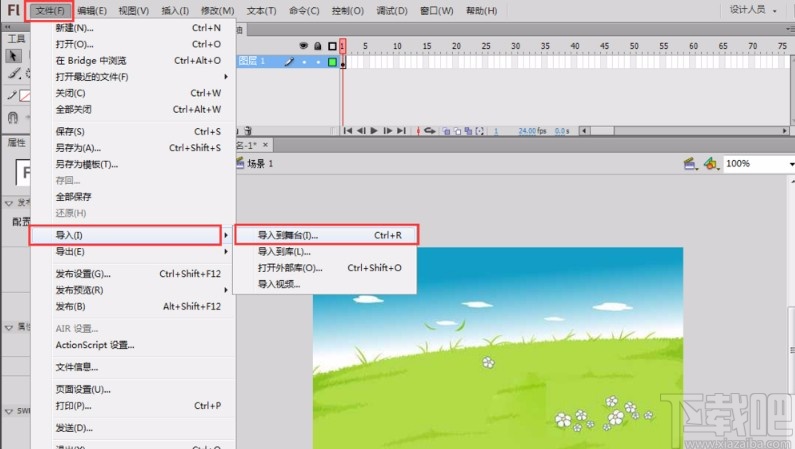Choose 导入到舞台(I)... from submenu
This screenshot has height=449, width=795.
click(327, 235)
